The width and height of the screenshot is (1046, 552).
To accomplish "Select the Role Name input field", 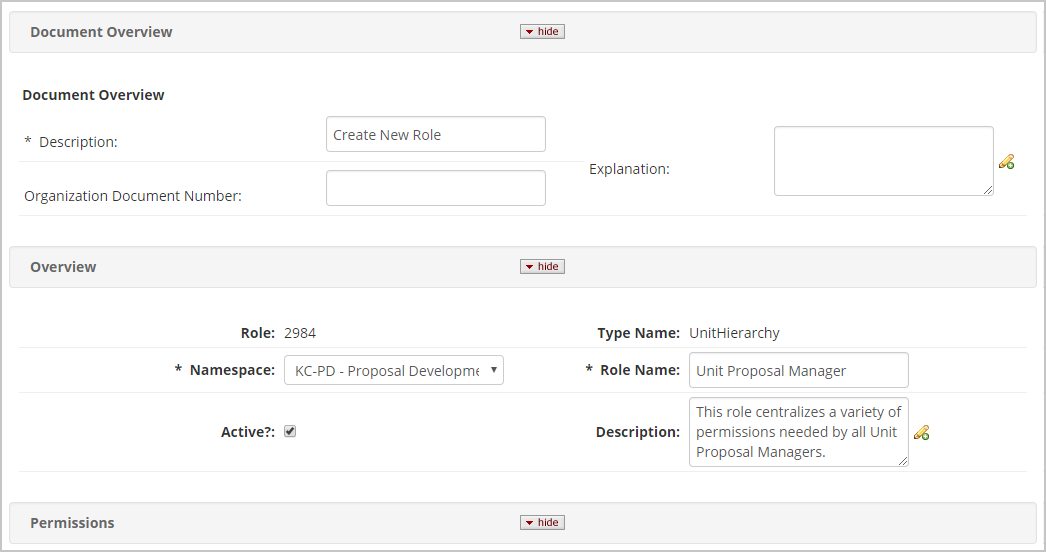I will click(798, 371).
